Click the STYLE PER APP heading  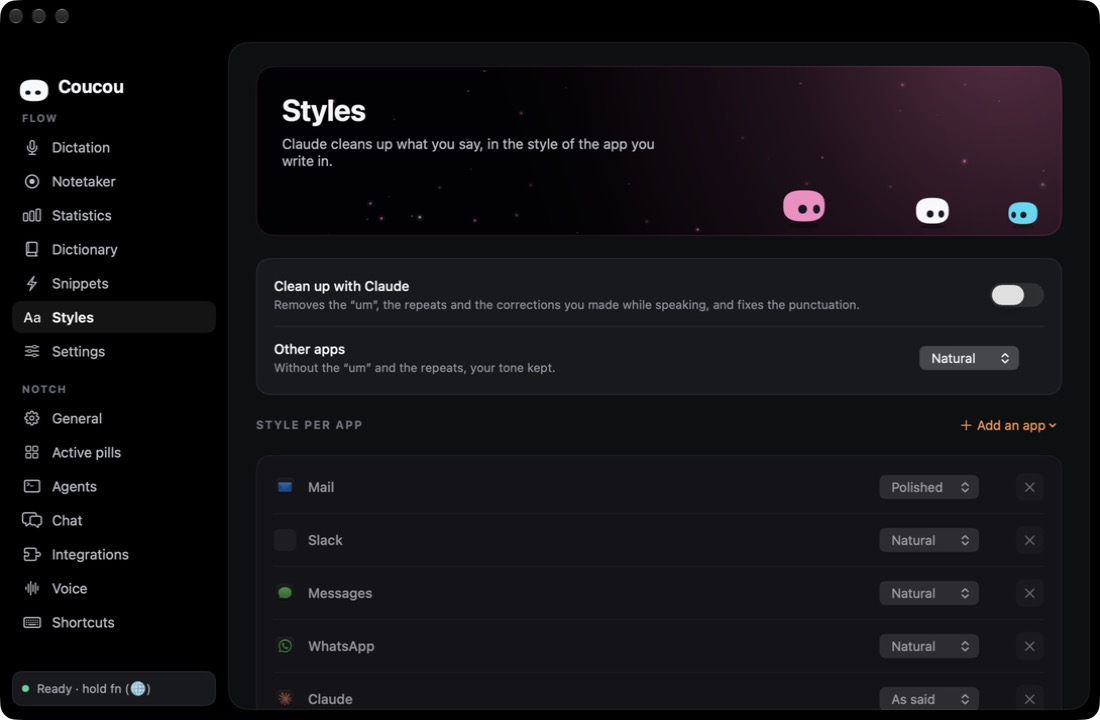[x=309, y=425]
